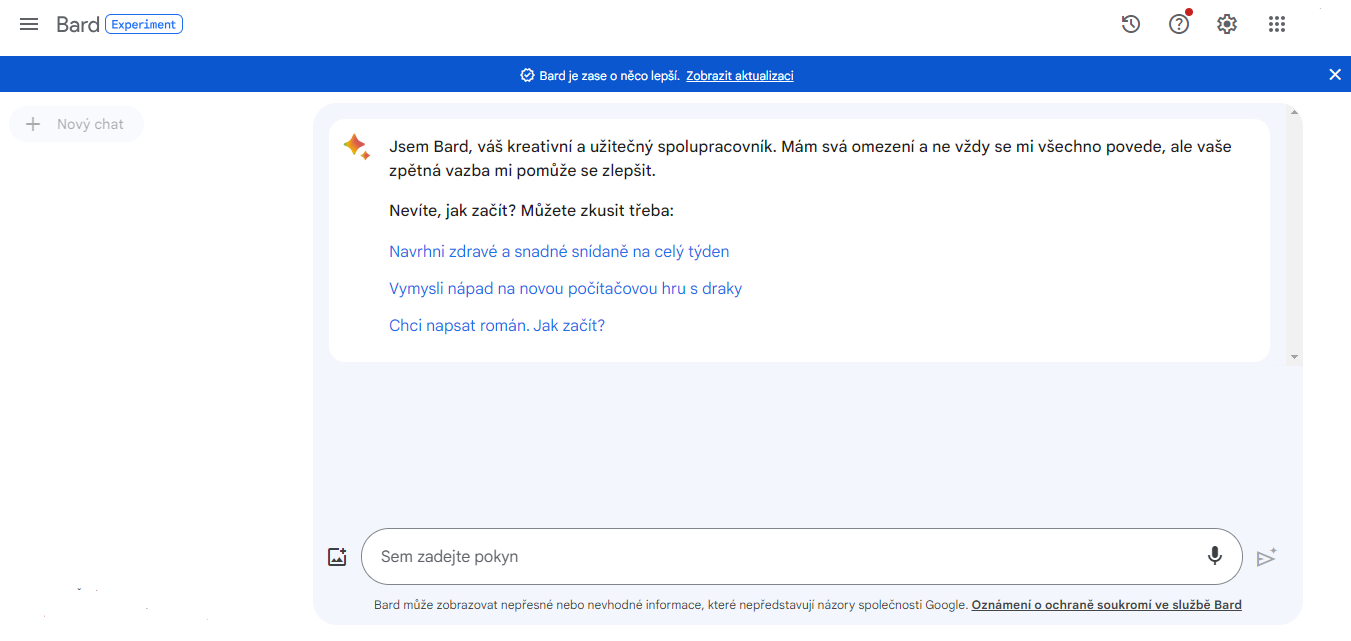This screenshot has height=641, width=1351.
Task: Click the Jsem Bard intro text
Action: click(810, 158)
